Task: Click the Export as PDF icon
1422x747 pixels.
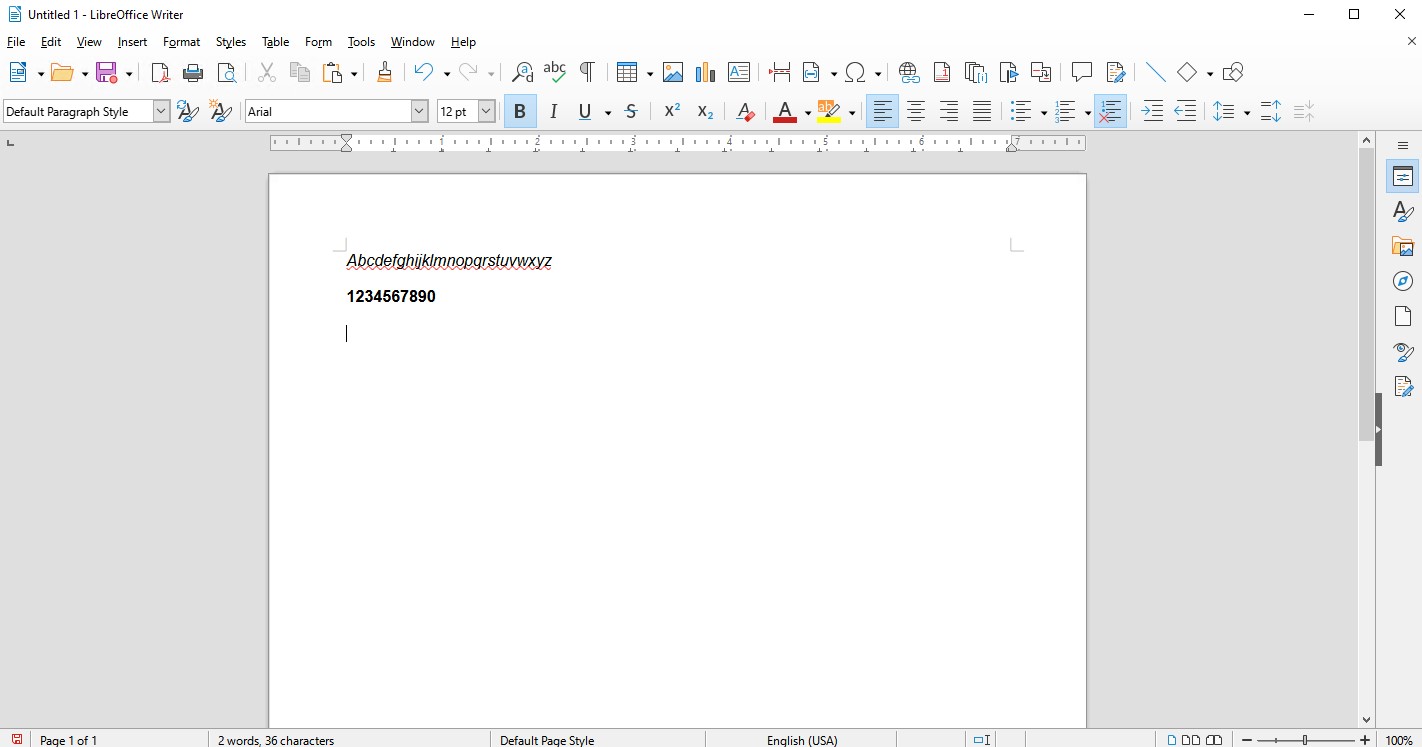Action: [160, 72]
